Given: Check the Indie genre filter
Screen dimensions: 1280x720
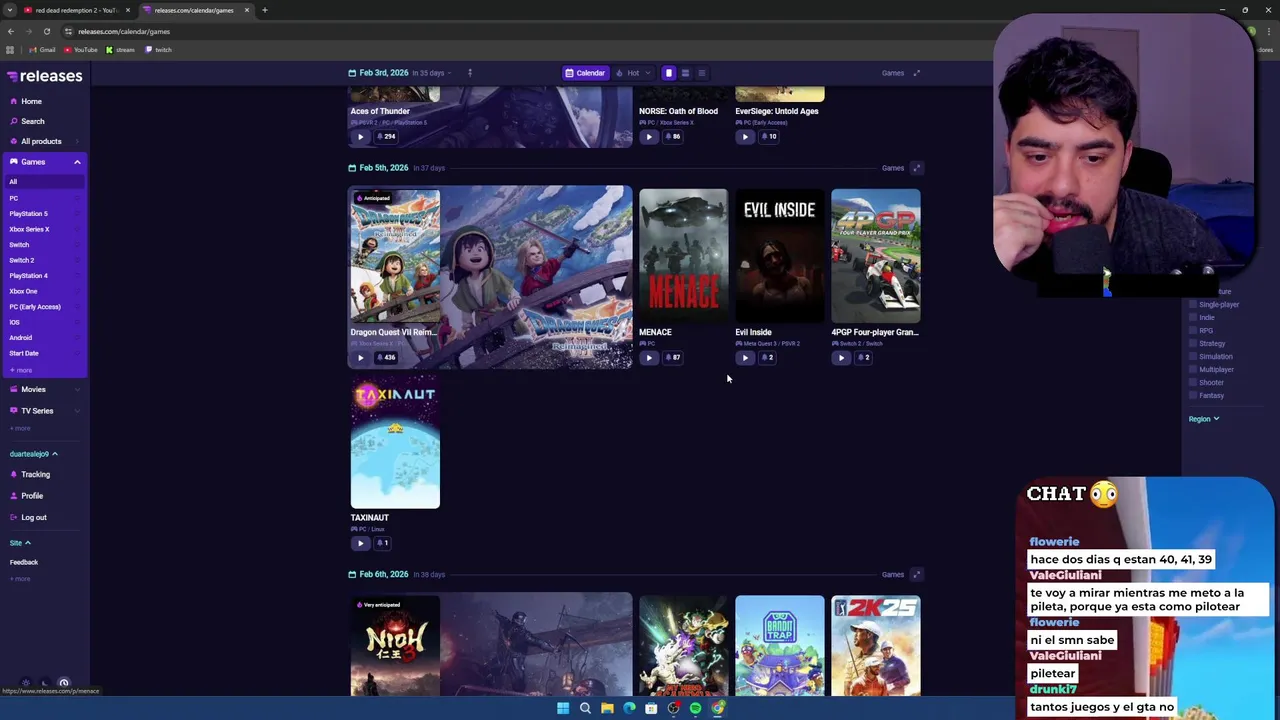Looking at the screenshot, I should (x=1193, y=317).
